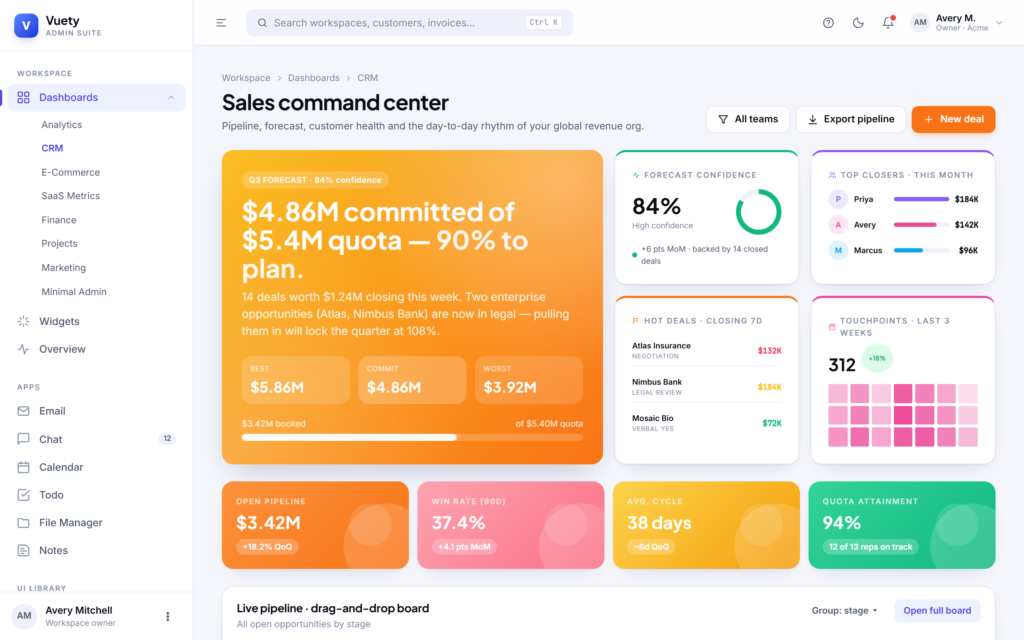The width and height of the screenshot is (1024, 640).
Task: Click the Dashboards grid icon
Action: tap(24, 97)
